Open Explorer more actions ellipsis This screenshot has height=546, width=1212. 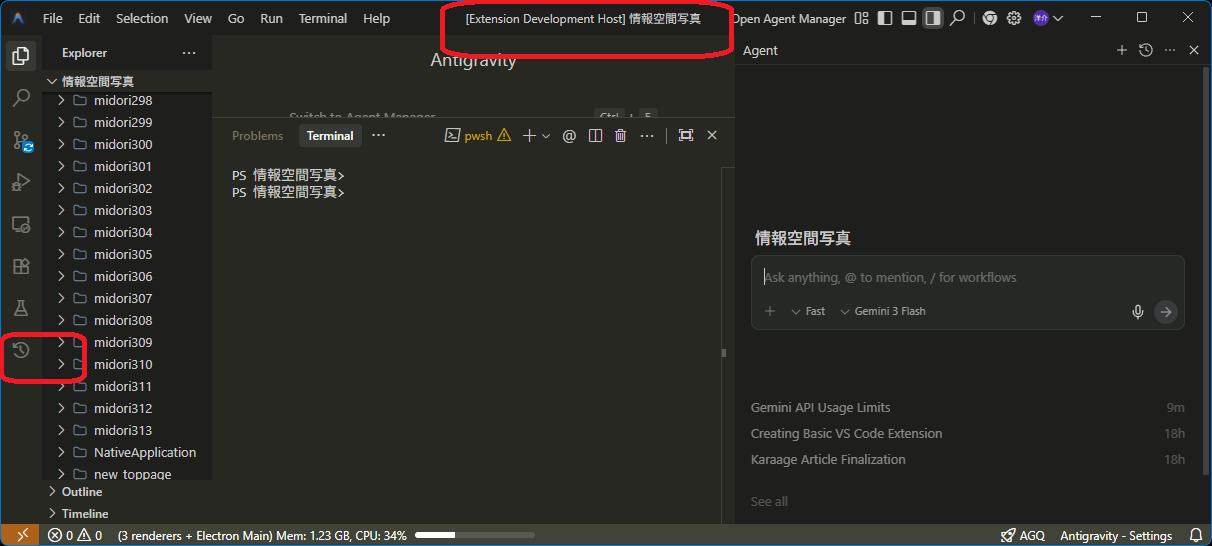point(189,53)
